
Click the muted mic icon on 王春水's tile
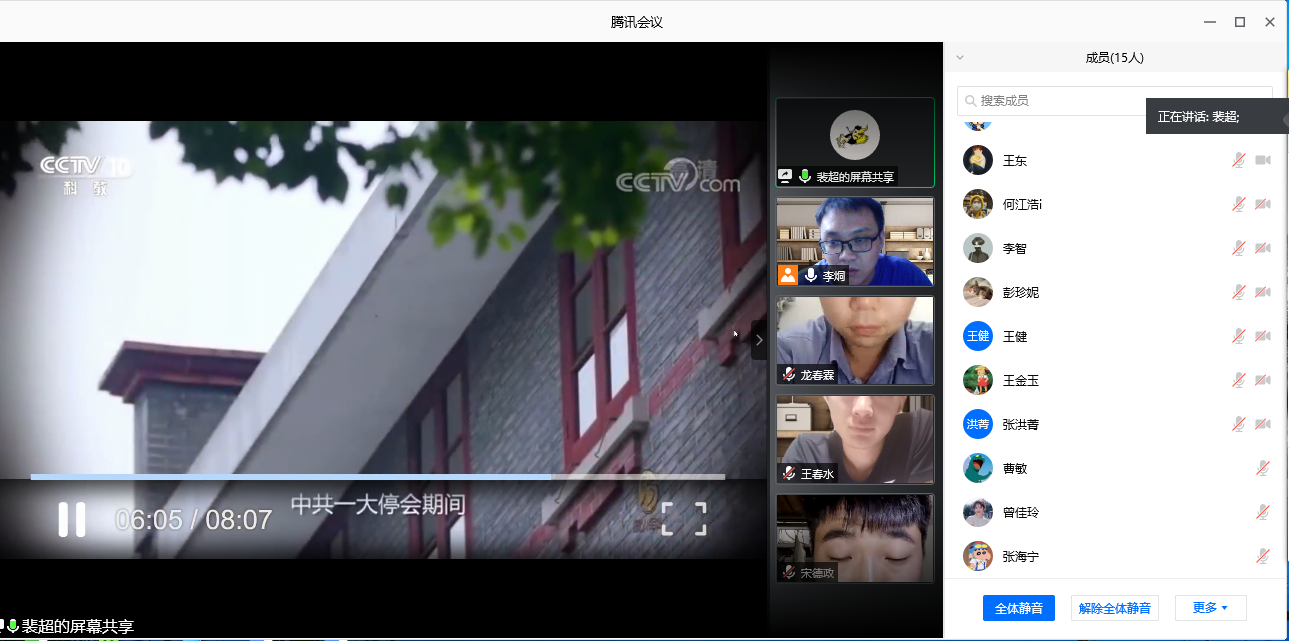[789, 474]
